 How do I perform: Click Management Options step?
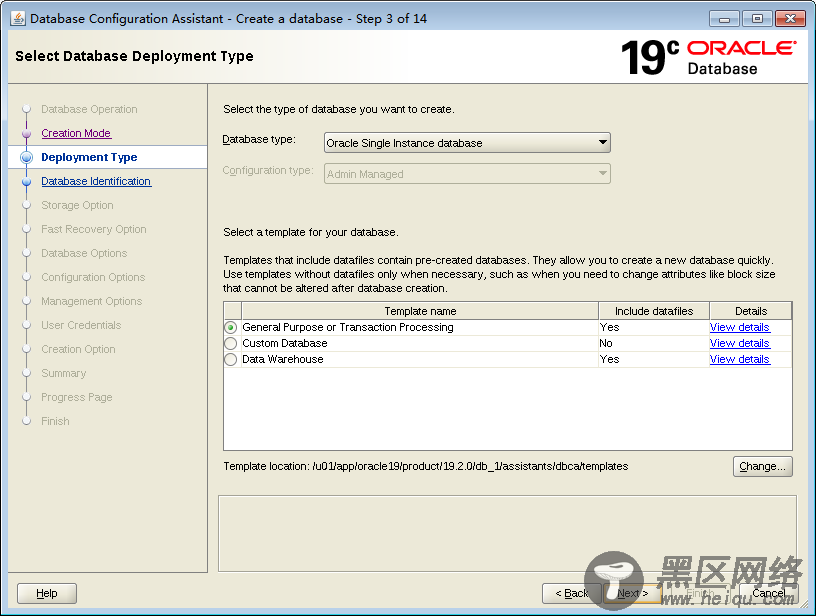click(92, 301)
